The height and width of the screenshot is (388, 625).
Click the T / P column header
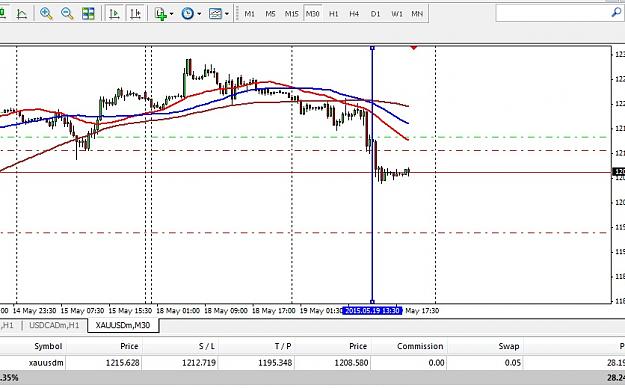tap(283, 346)
